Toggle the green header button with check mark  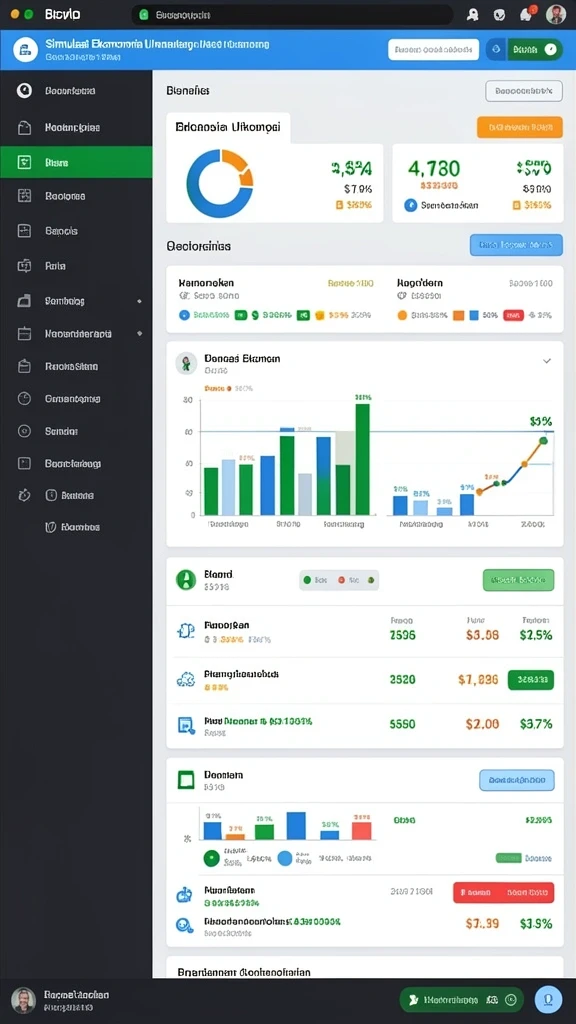[x=534, y=49]
